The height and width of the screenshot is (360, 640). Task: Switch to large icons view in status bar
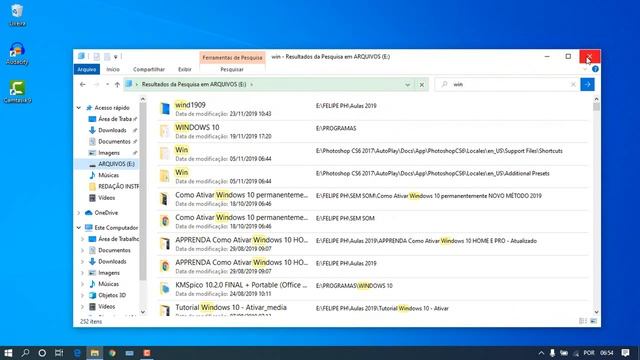click(x=593, y=322)
